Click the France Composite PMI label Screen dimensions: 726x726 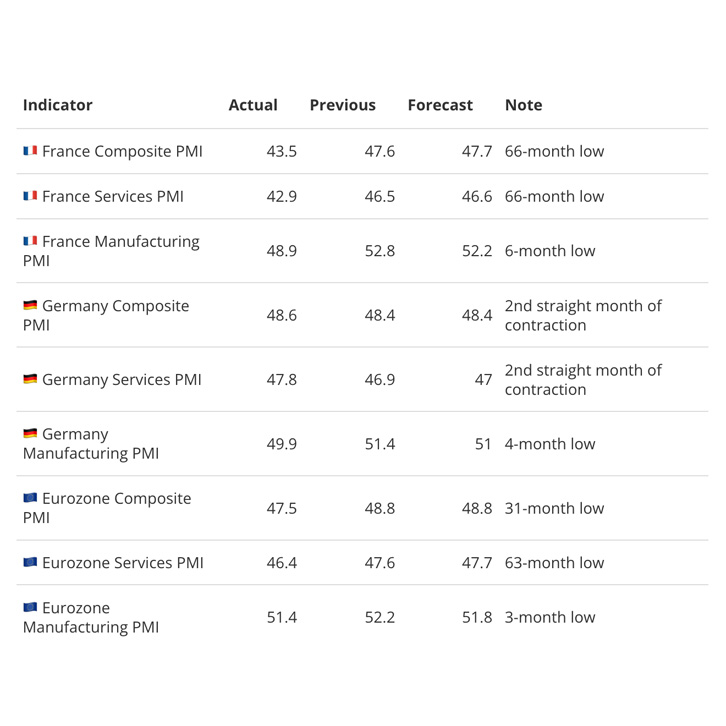click(x=122, y=151)
